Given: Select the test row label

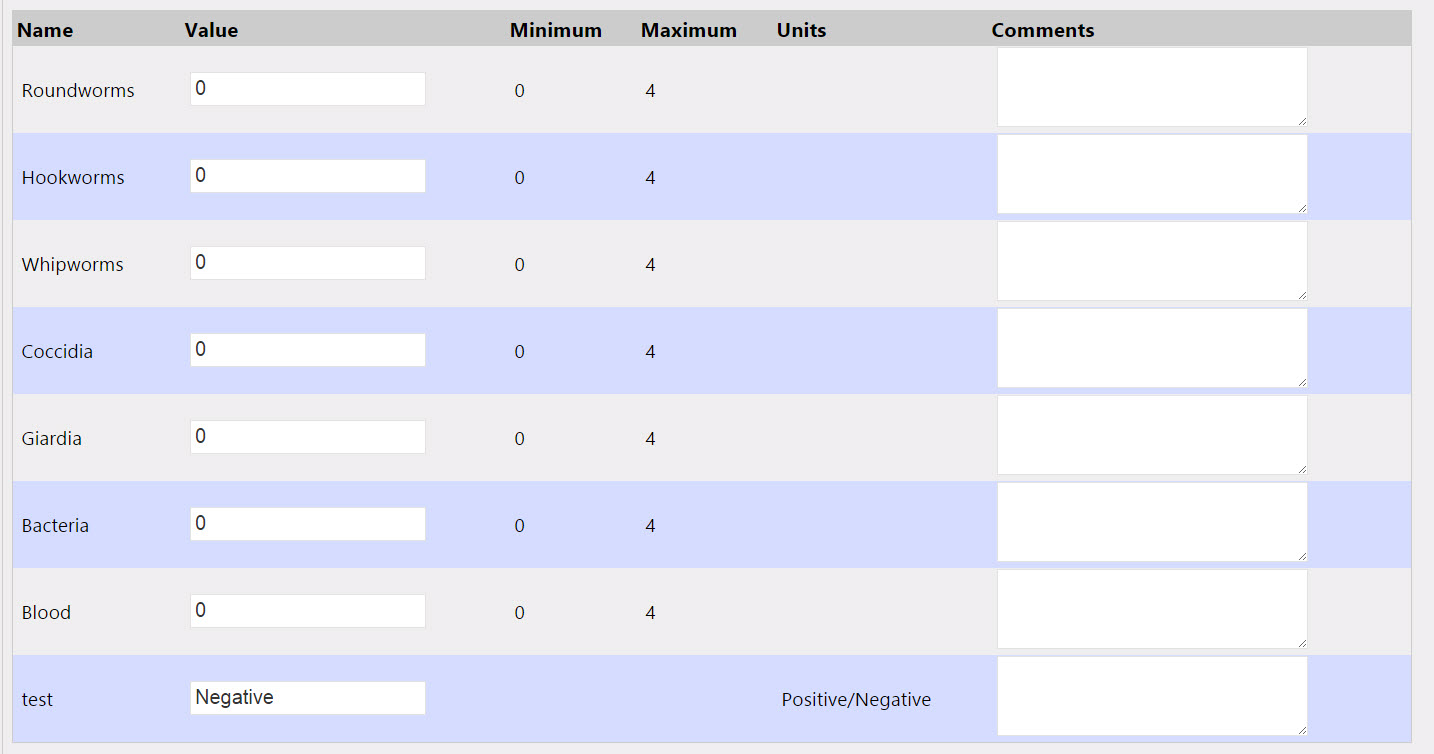Looking at the screenshot, I should (37, 700).
